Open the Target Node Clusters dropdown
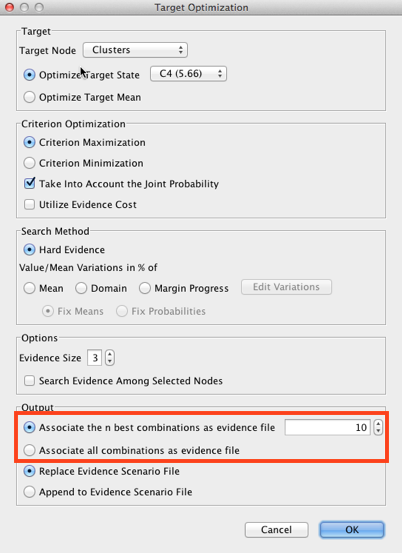402x553 pixels. click(135, 50)
